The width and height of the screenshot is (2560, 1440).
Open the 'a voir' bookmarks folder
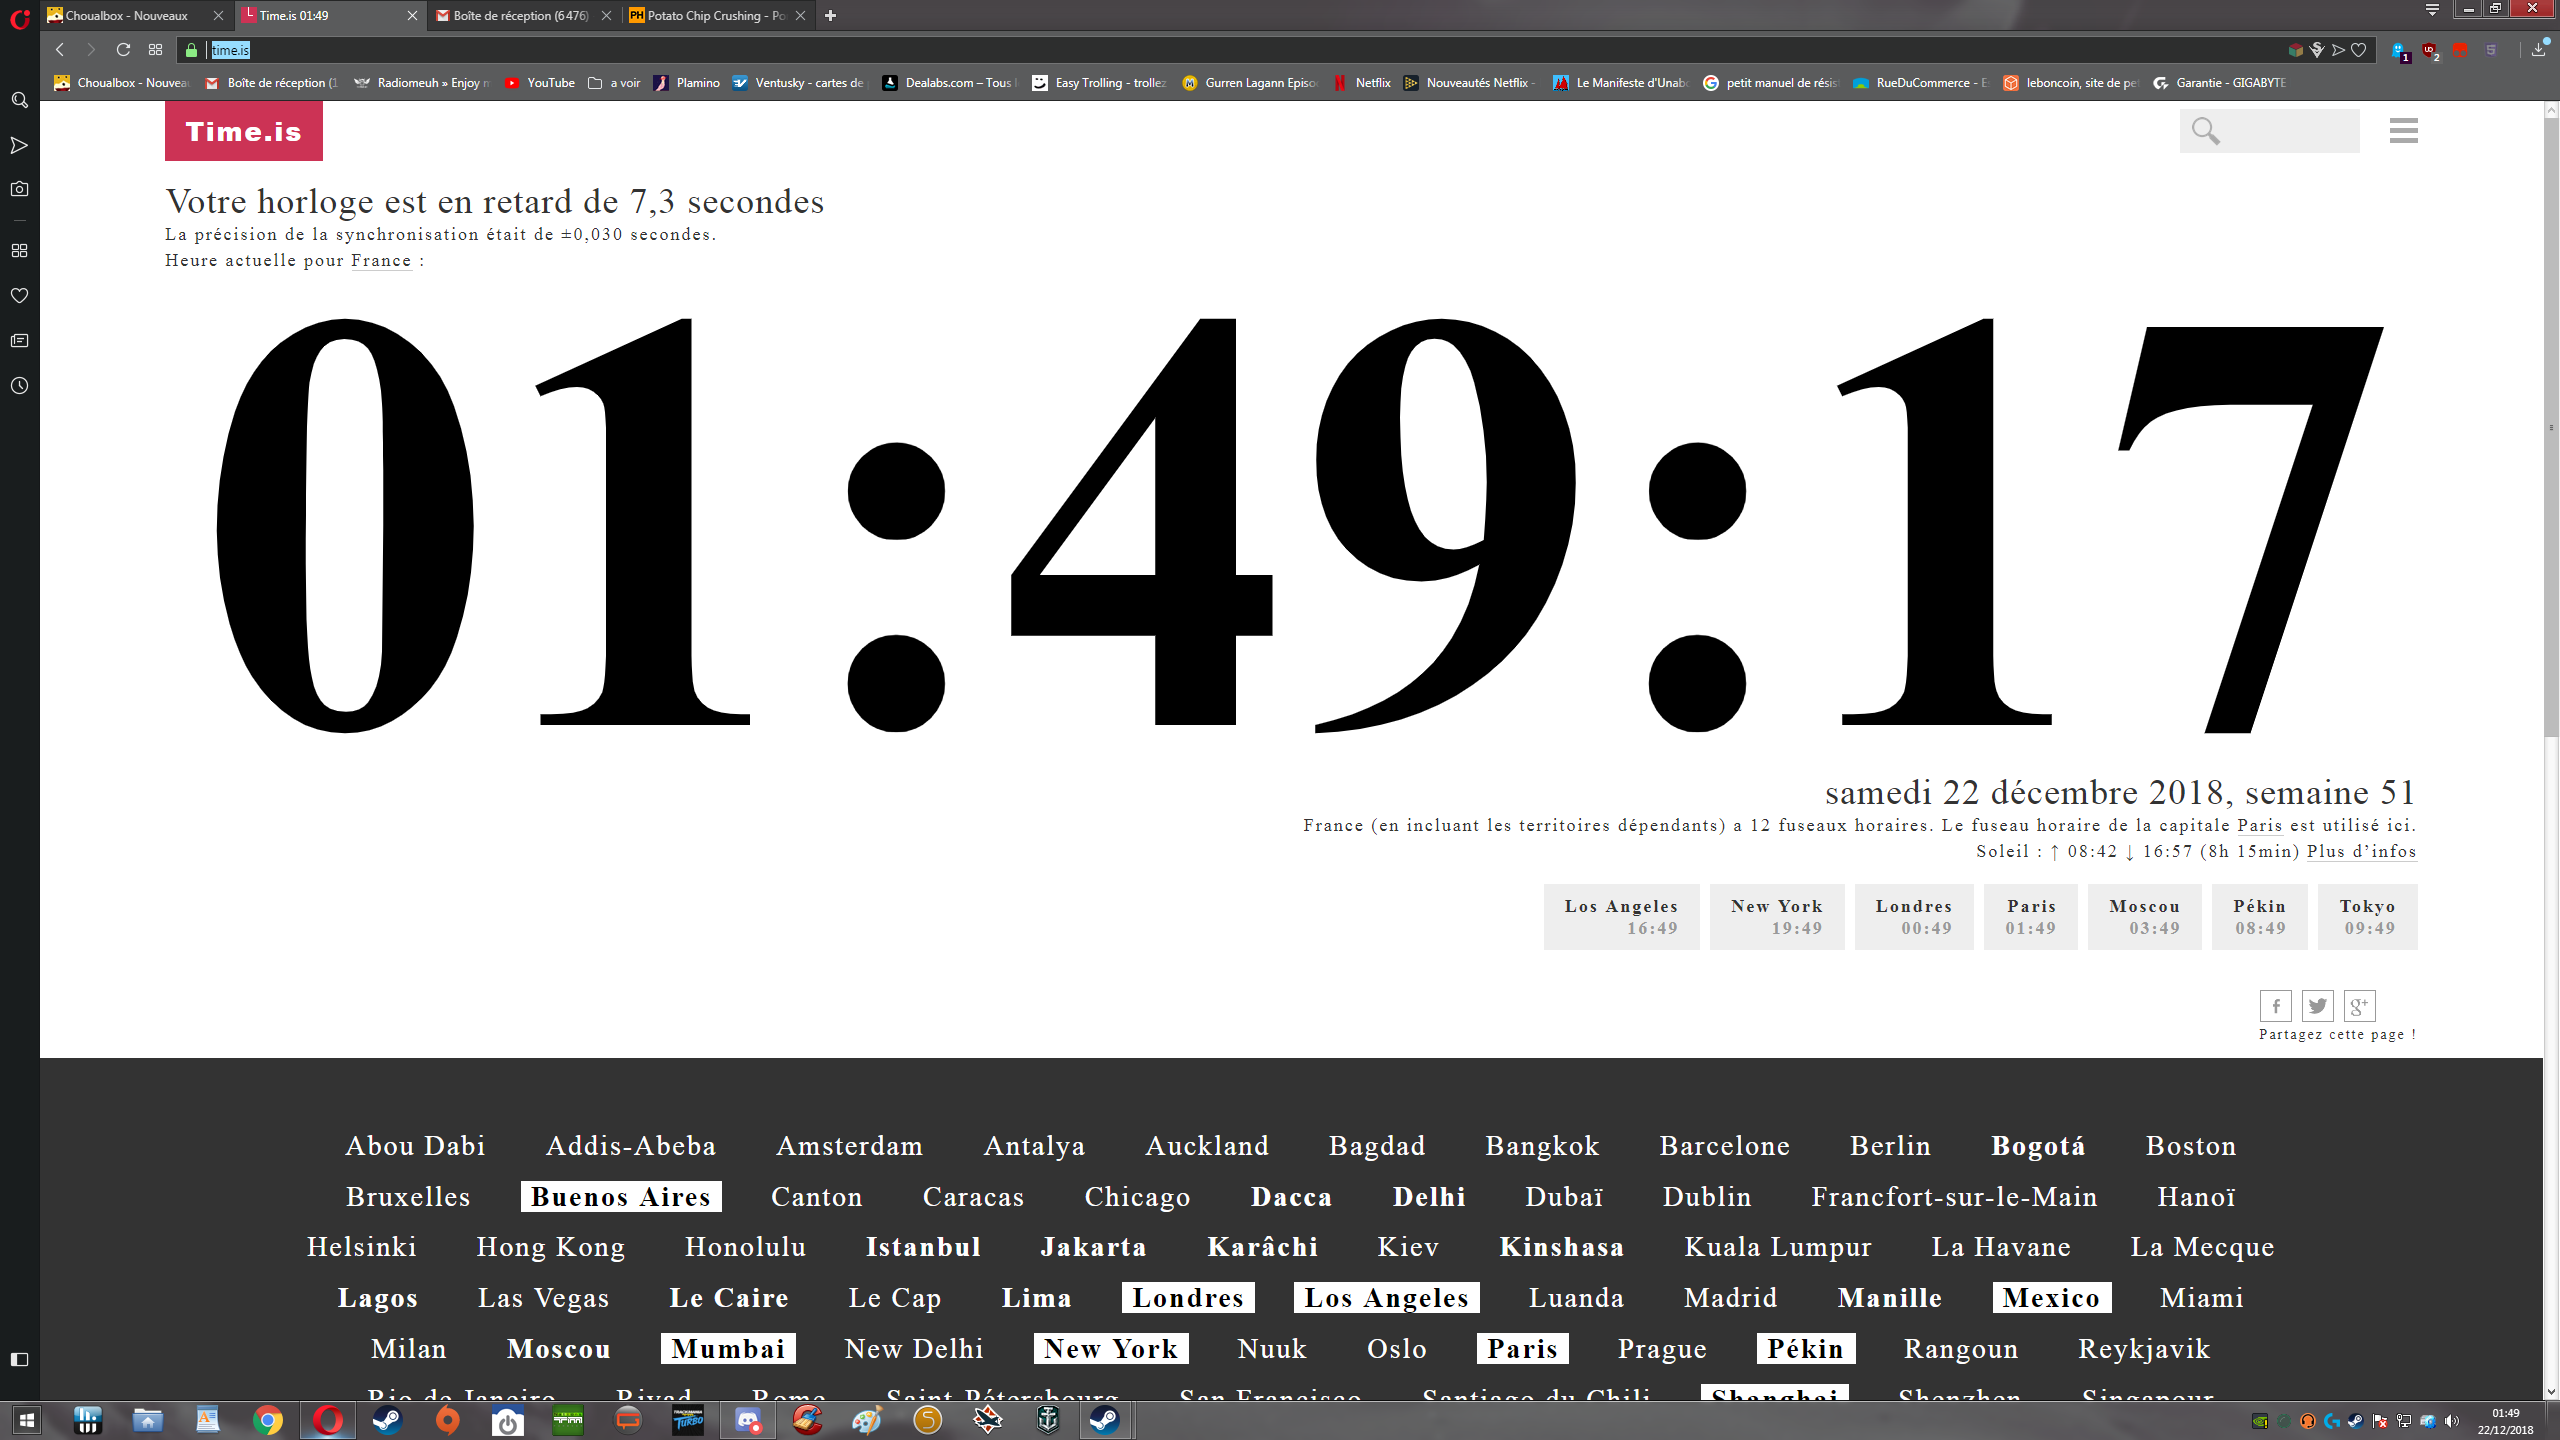(614, 83)
